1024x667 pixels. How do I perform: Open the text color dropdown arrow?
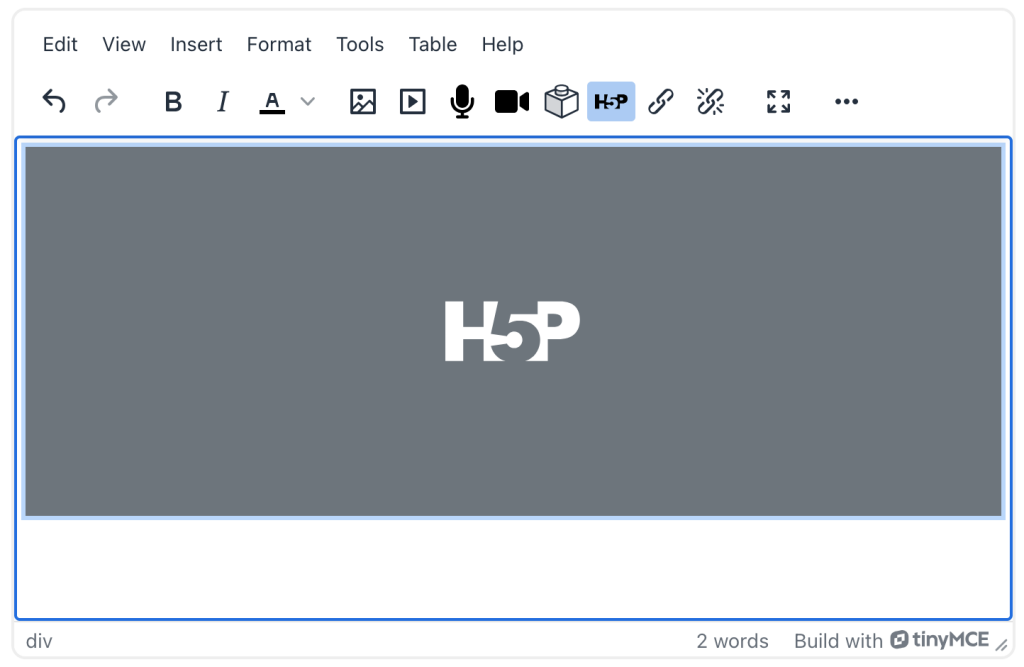pyautogui.click(x=308, y=101)
